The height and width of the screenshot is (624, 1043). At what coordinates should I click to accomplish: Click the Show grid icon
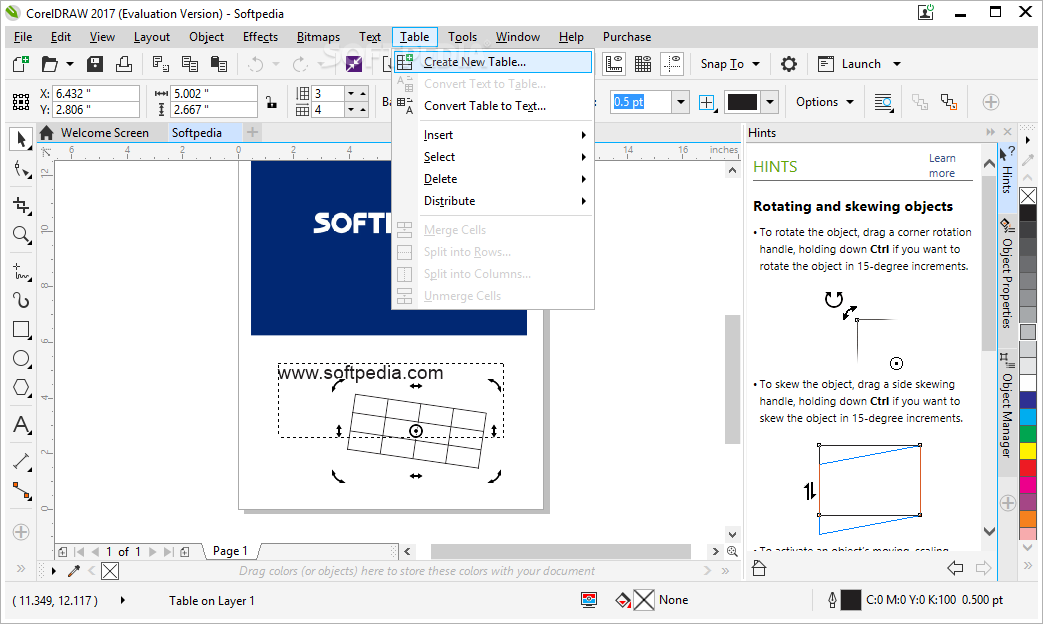tap(643, 64)
